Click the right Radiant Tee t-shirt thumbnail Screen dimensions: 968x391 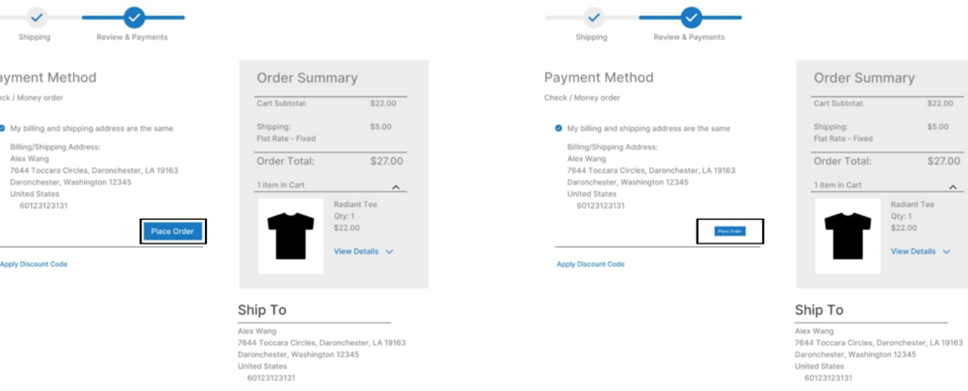pos(848,235)
